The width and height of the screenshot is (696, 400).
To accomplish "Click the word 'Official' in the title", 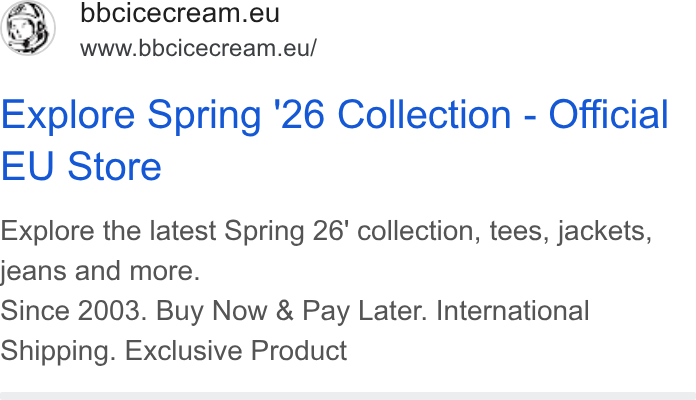I will coord(609,115).
